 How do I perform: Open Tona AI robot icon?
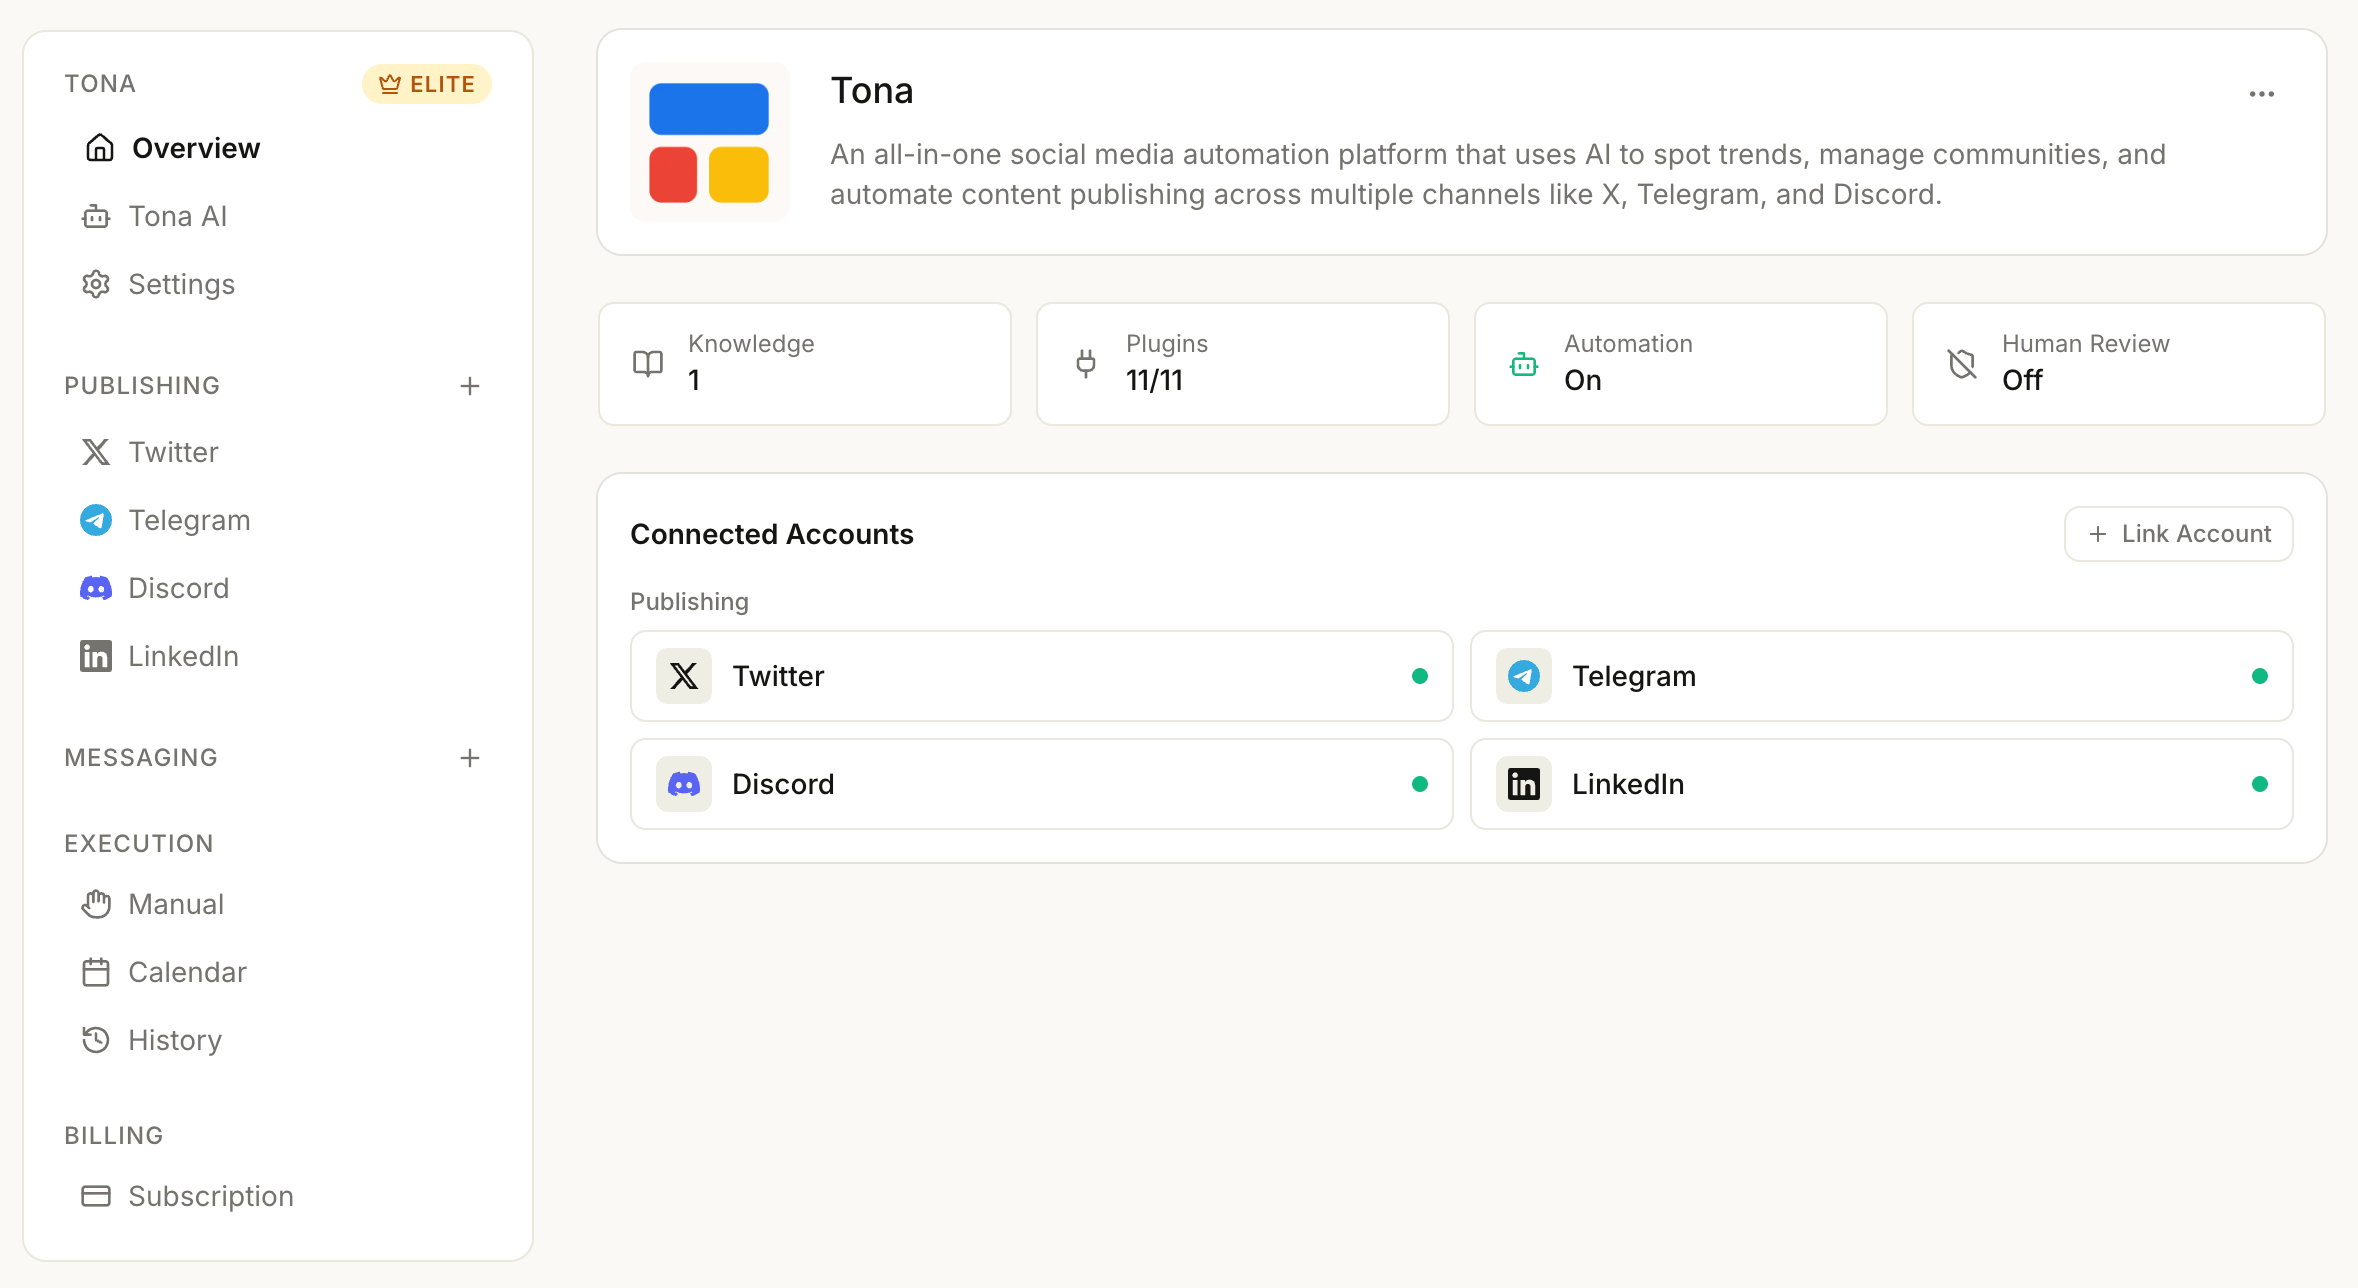[96, 216]
